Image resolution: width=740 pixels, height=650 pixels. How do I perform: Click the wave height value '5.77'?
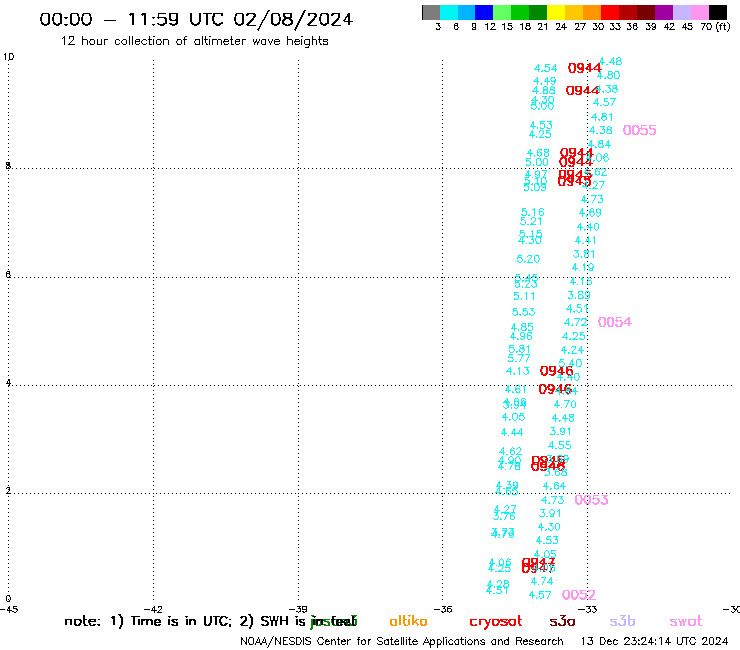(x=519, y=358)
